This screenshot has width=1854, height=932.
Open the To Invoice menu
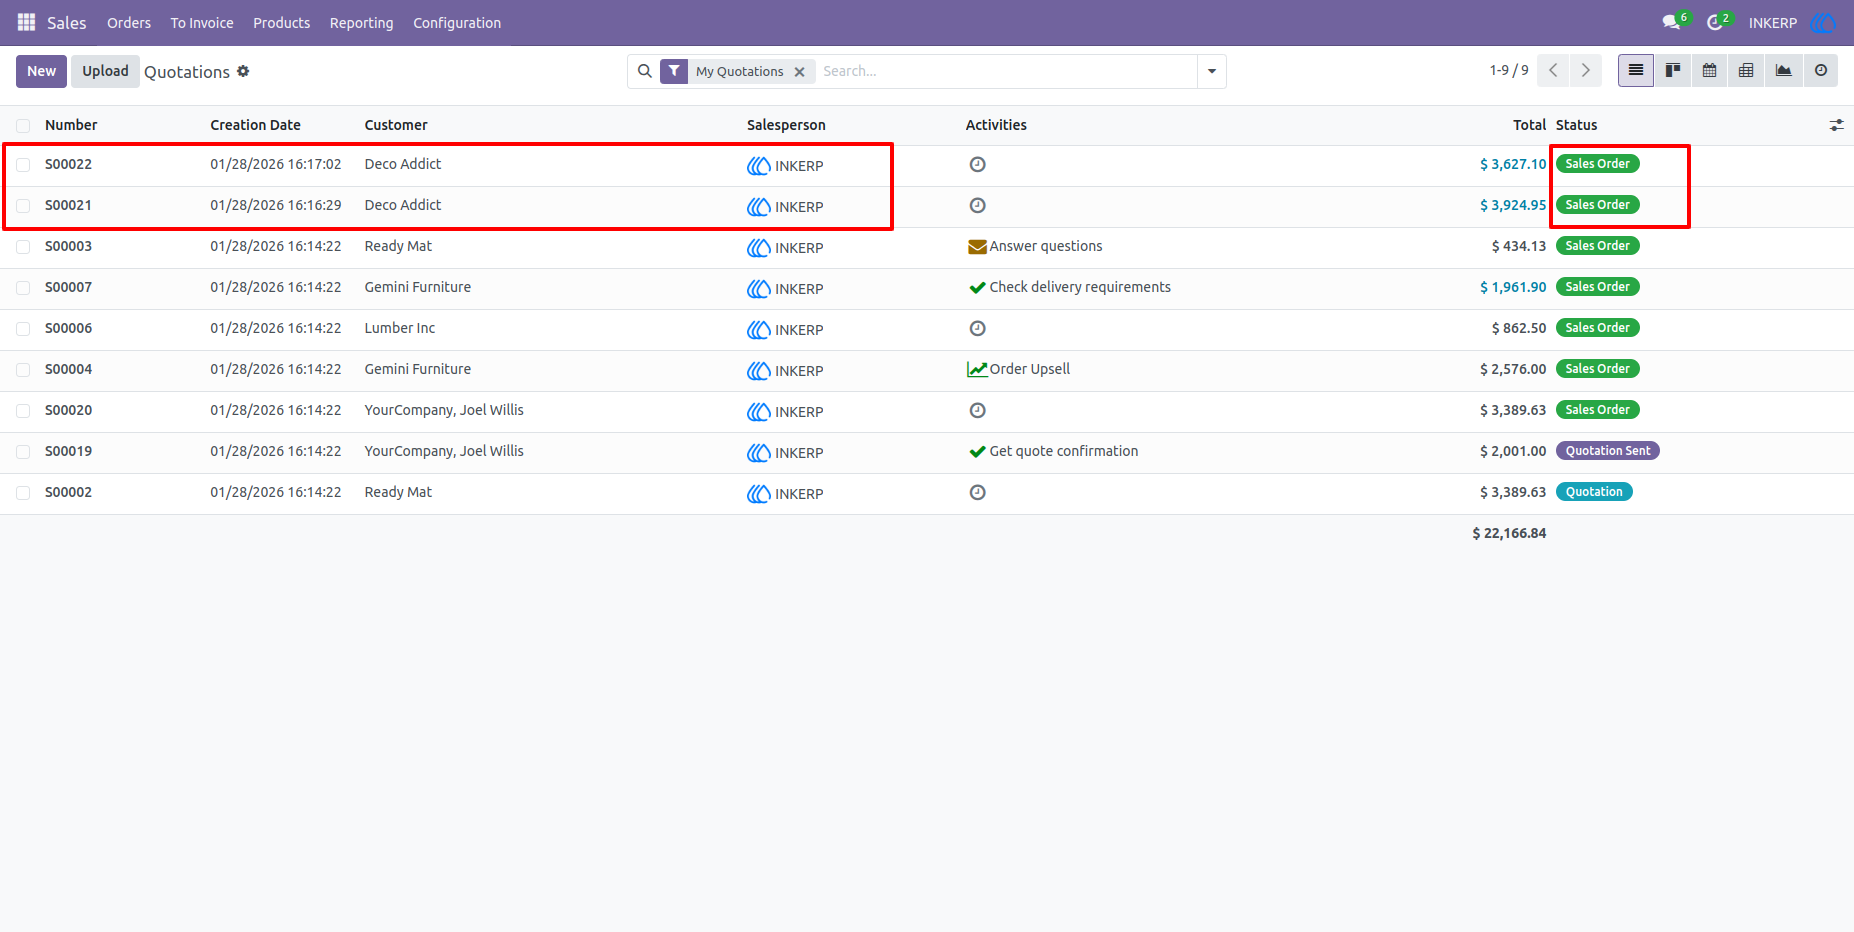(201, 23)
